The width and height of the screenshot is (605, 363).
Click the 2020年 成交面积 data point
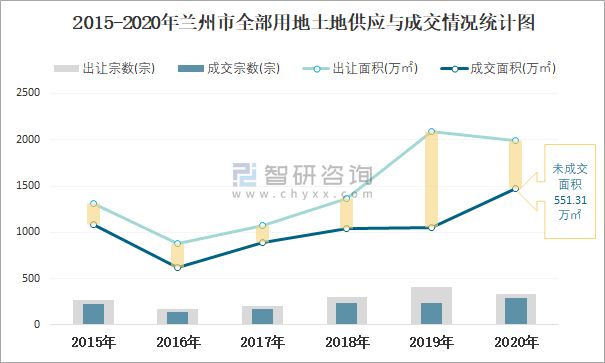(515, 189)
